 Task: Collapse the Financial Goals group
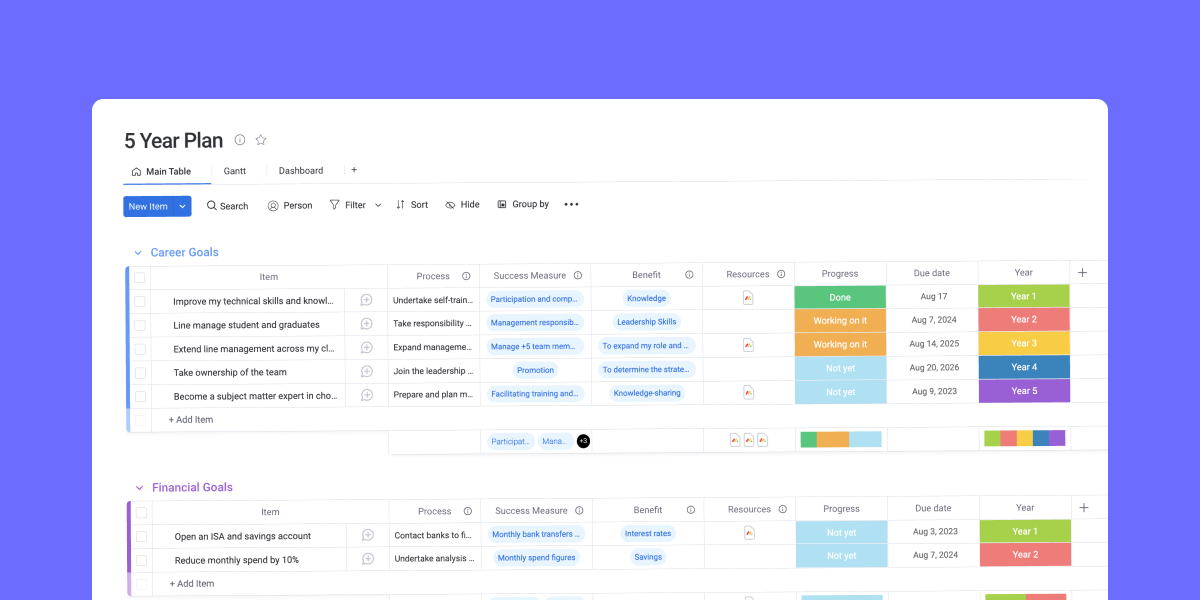(138, 487)
